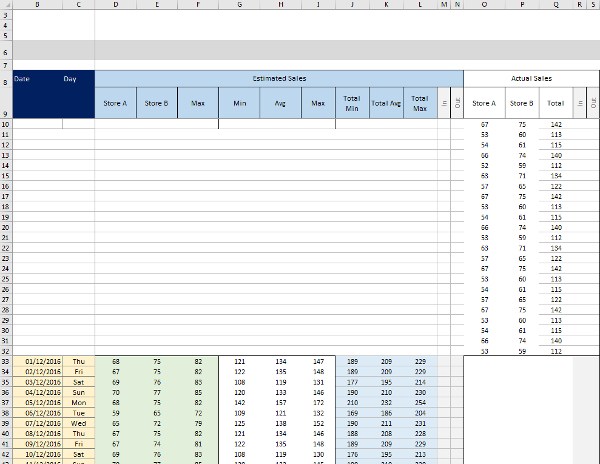
Task: Select the Estimated Sales merged header cell
Action: point(279,78)
